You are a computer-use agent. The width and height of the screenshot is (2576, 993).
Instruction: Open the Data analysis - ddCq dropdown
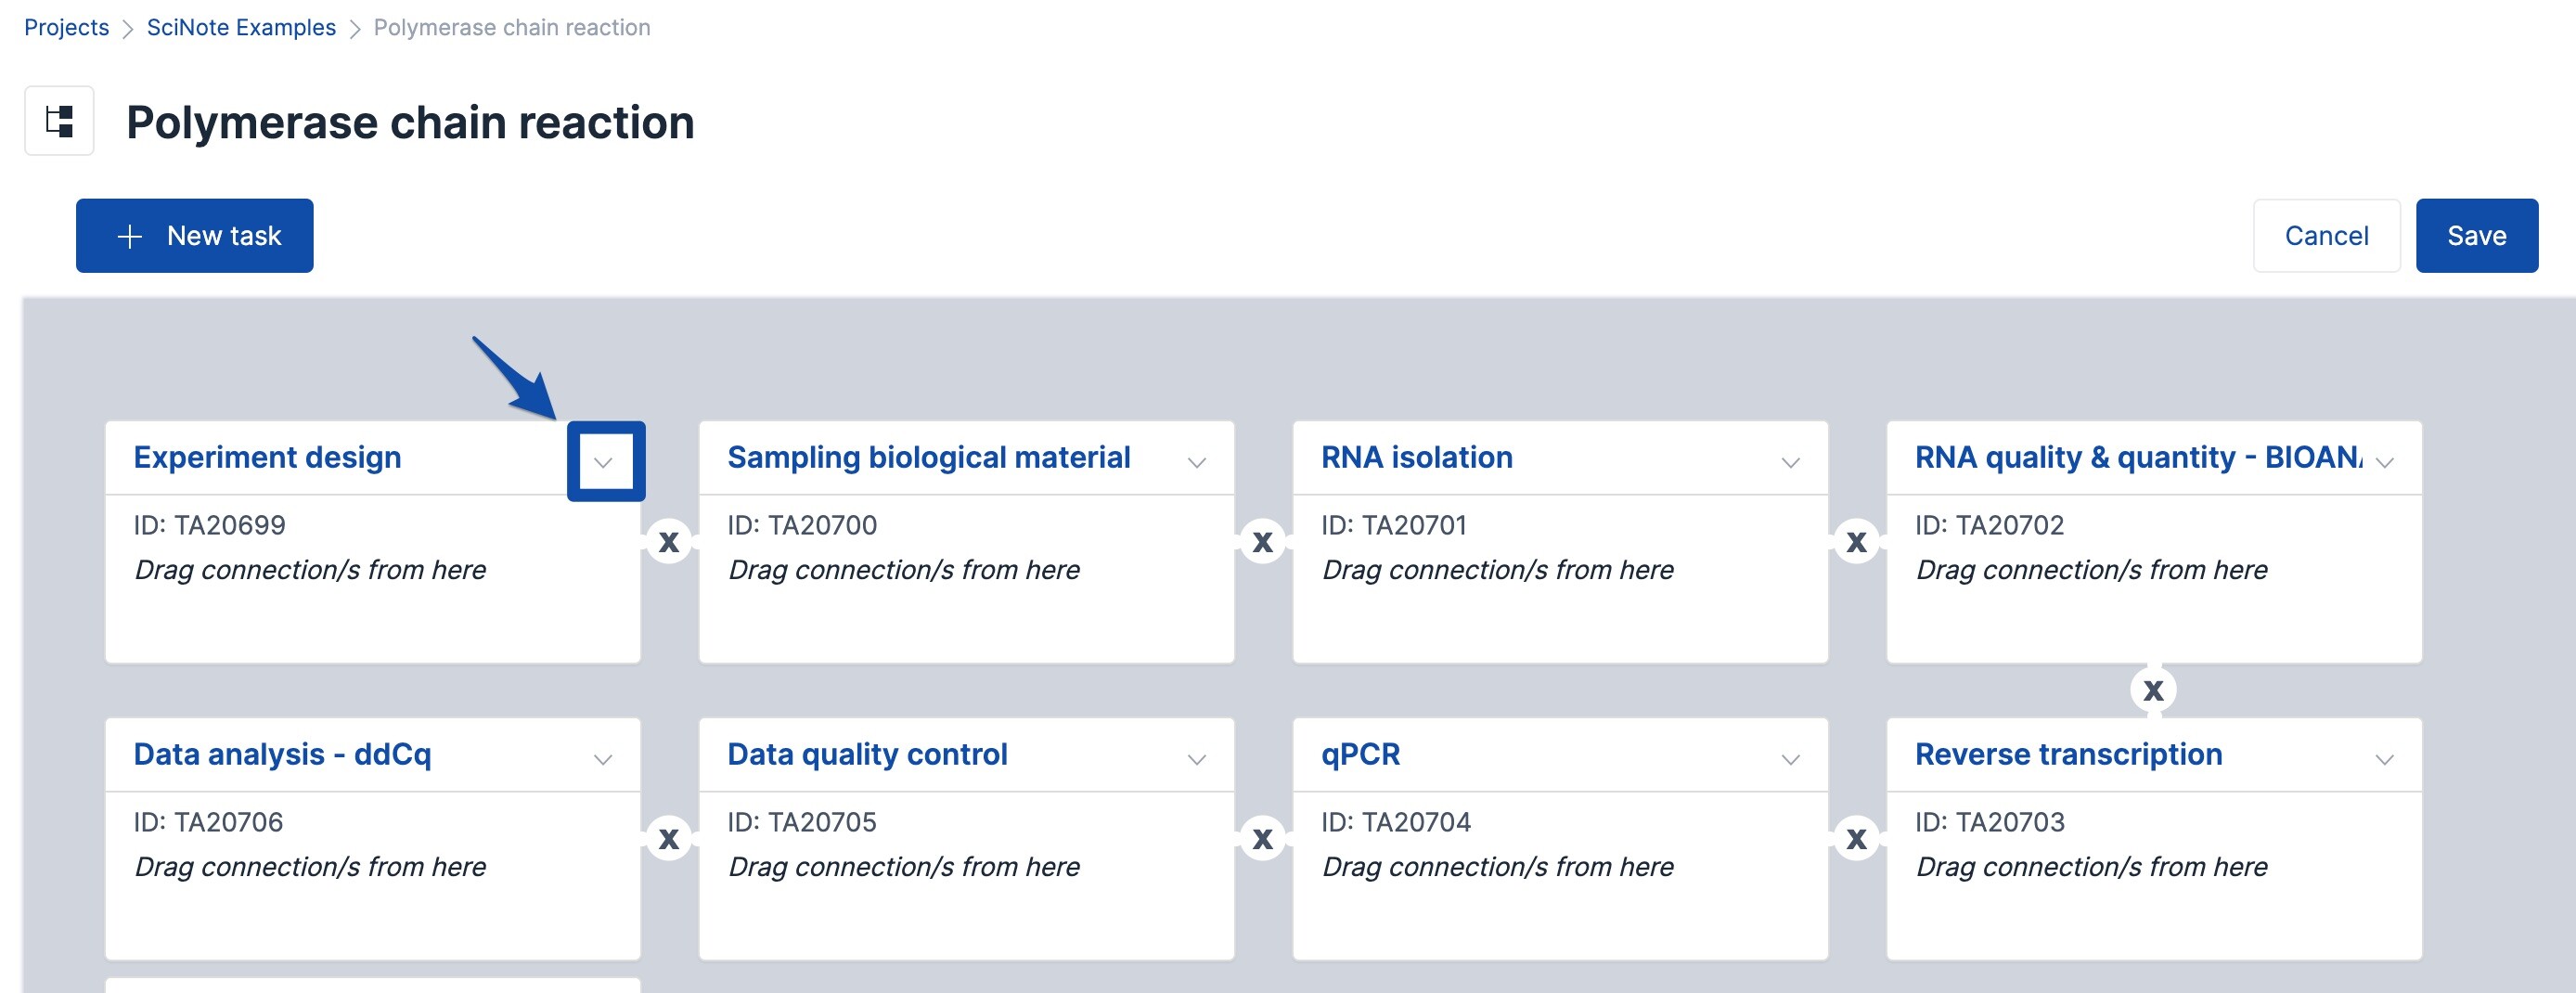click(603, 759)
